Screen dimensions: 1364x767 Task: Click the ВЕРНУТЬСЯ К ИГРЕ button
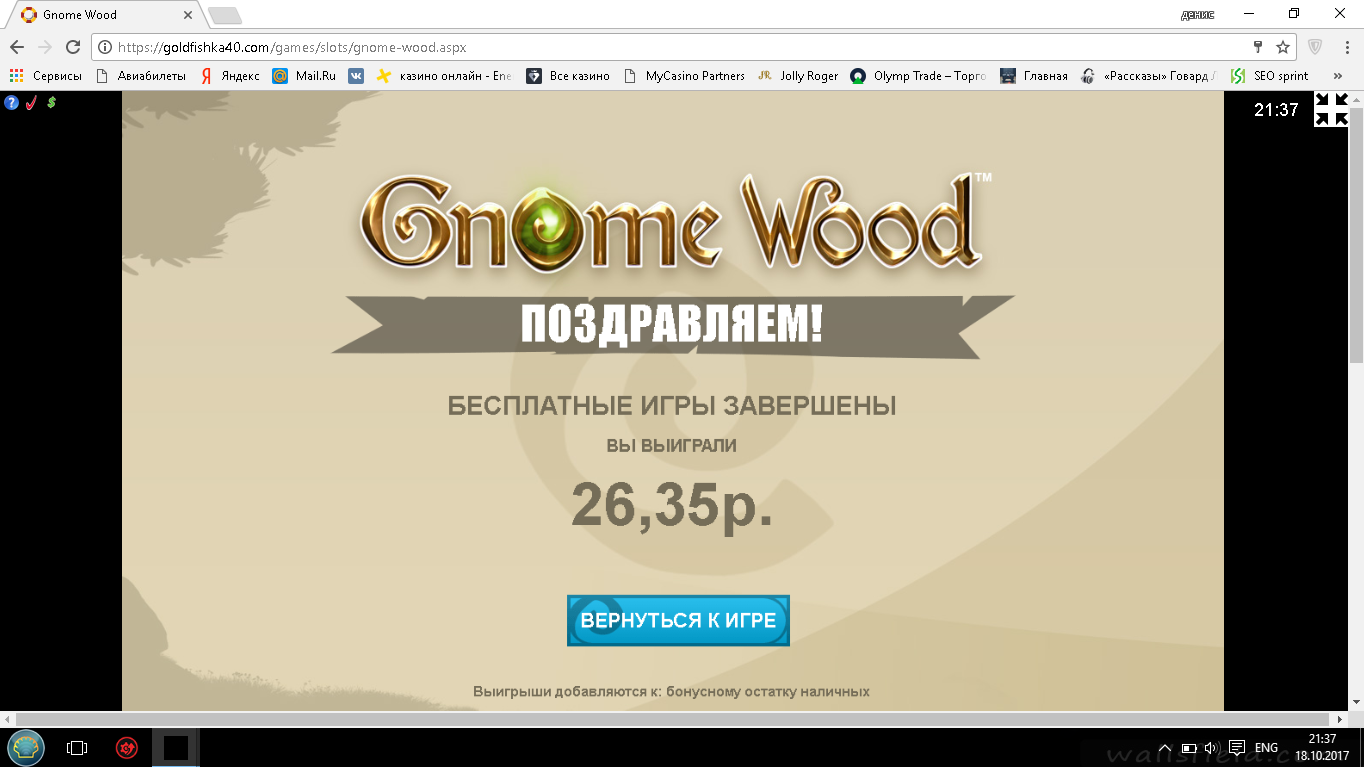(678, 620)
